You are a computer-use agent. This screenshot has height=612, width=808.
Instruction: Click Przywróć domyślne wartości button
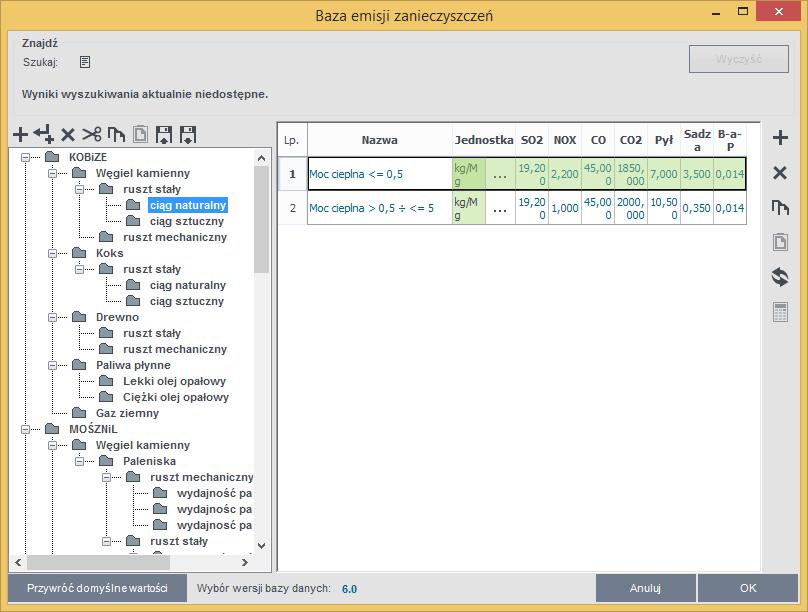(x=97, y=588)
